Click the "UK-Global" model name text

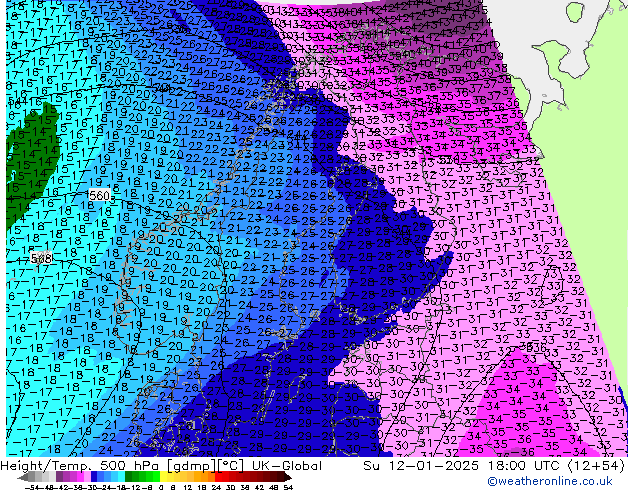click(287, 466)
